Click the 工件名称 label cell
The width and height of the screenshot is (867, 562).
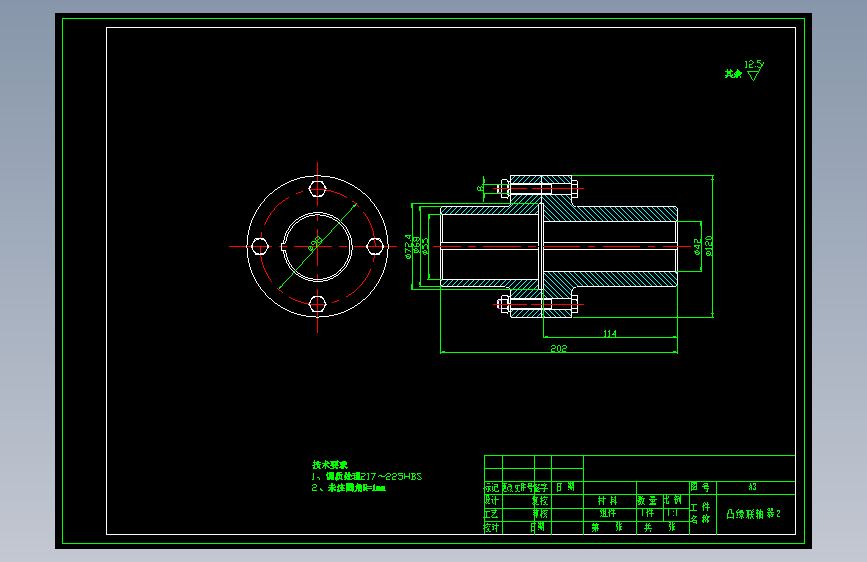coord(703,514)
